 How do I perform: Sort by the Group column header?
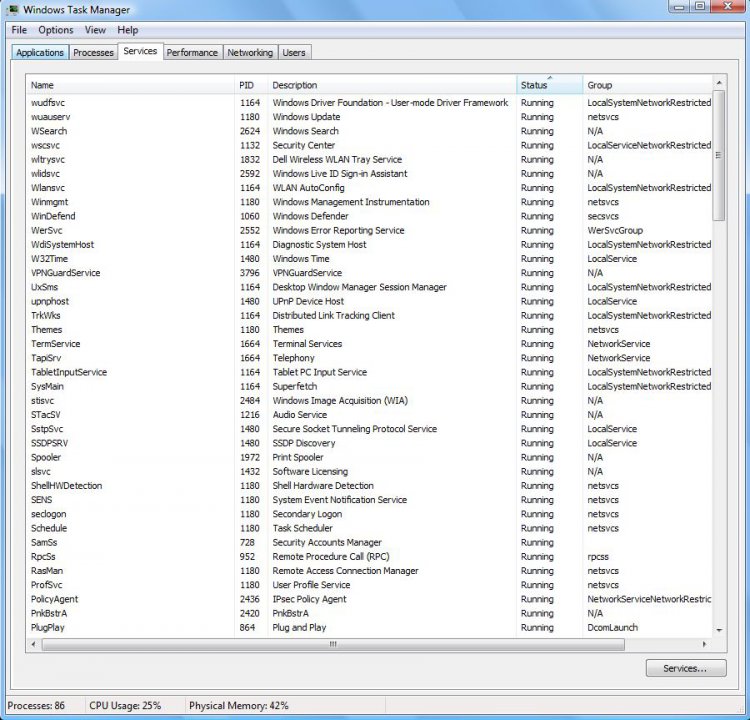[647, 85]
